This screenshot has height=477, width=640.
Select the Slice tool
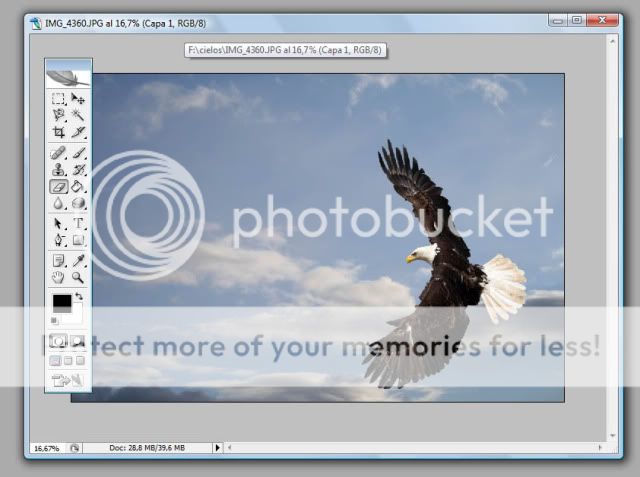pos(78,132)
